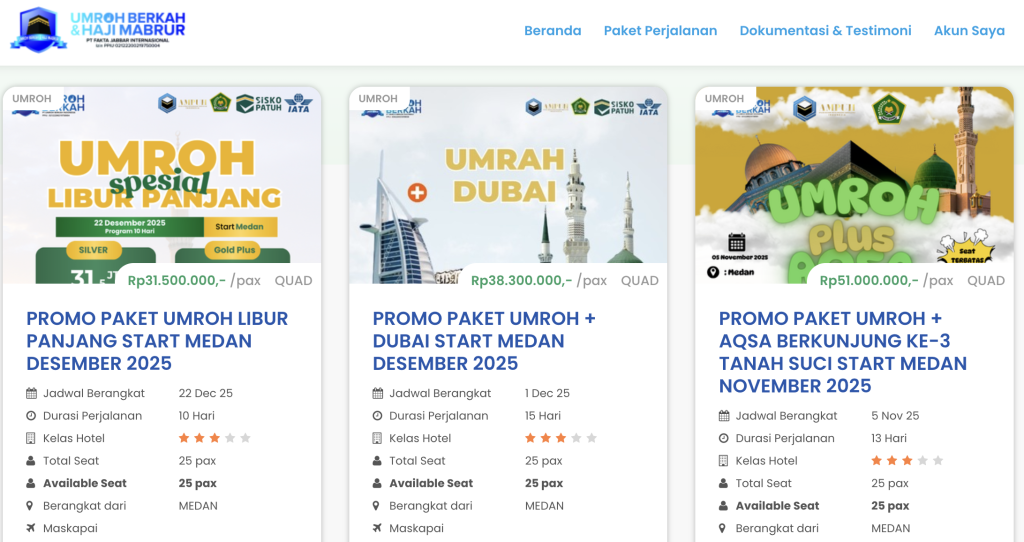Go to Dokumentasi & Testimoni page
Image resolution: width=1024 pixels, height=542 pixels.
[x=825, y=31]
